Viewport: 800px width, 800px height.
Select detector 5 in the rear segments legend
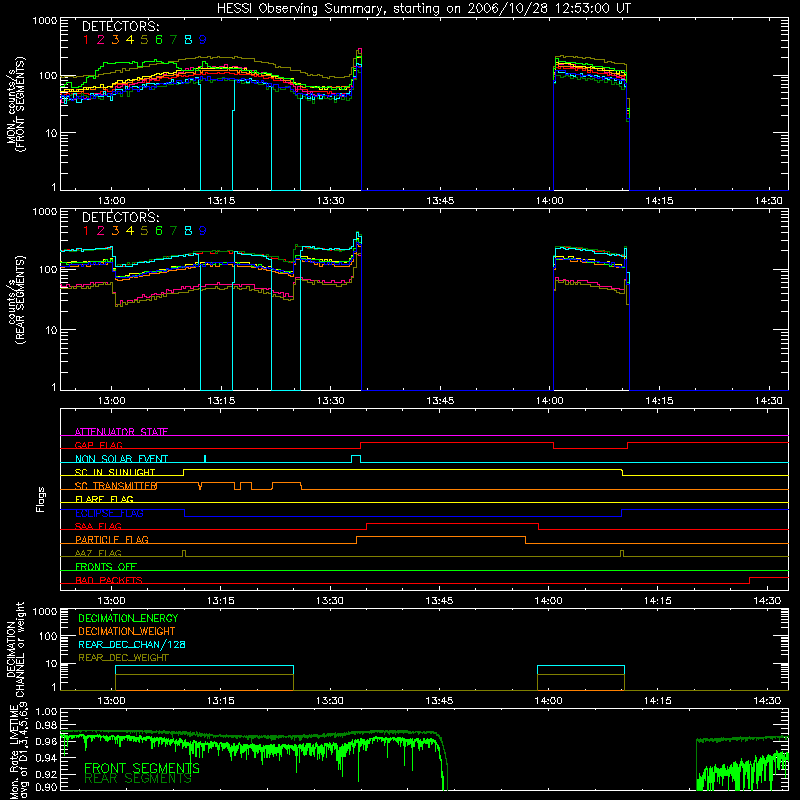click(144, 231)
